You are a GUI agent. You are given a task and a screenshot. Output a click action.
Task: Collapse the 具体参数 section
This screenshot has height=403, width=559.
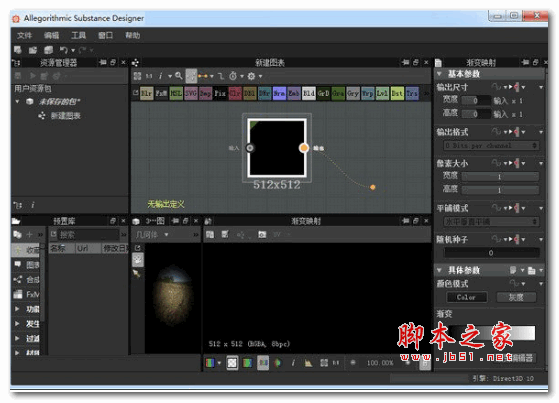440,270
